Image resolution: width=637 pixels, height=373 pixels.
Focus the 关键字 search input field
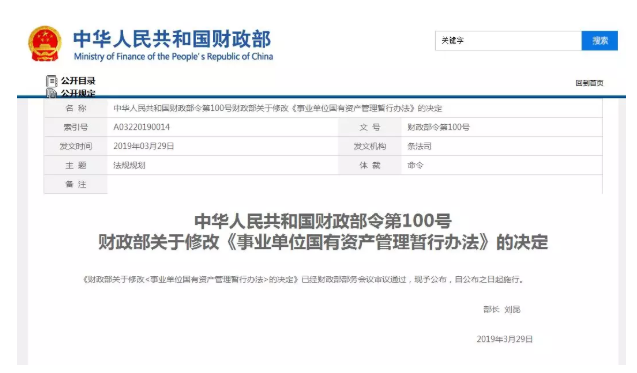point(508,41)
